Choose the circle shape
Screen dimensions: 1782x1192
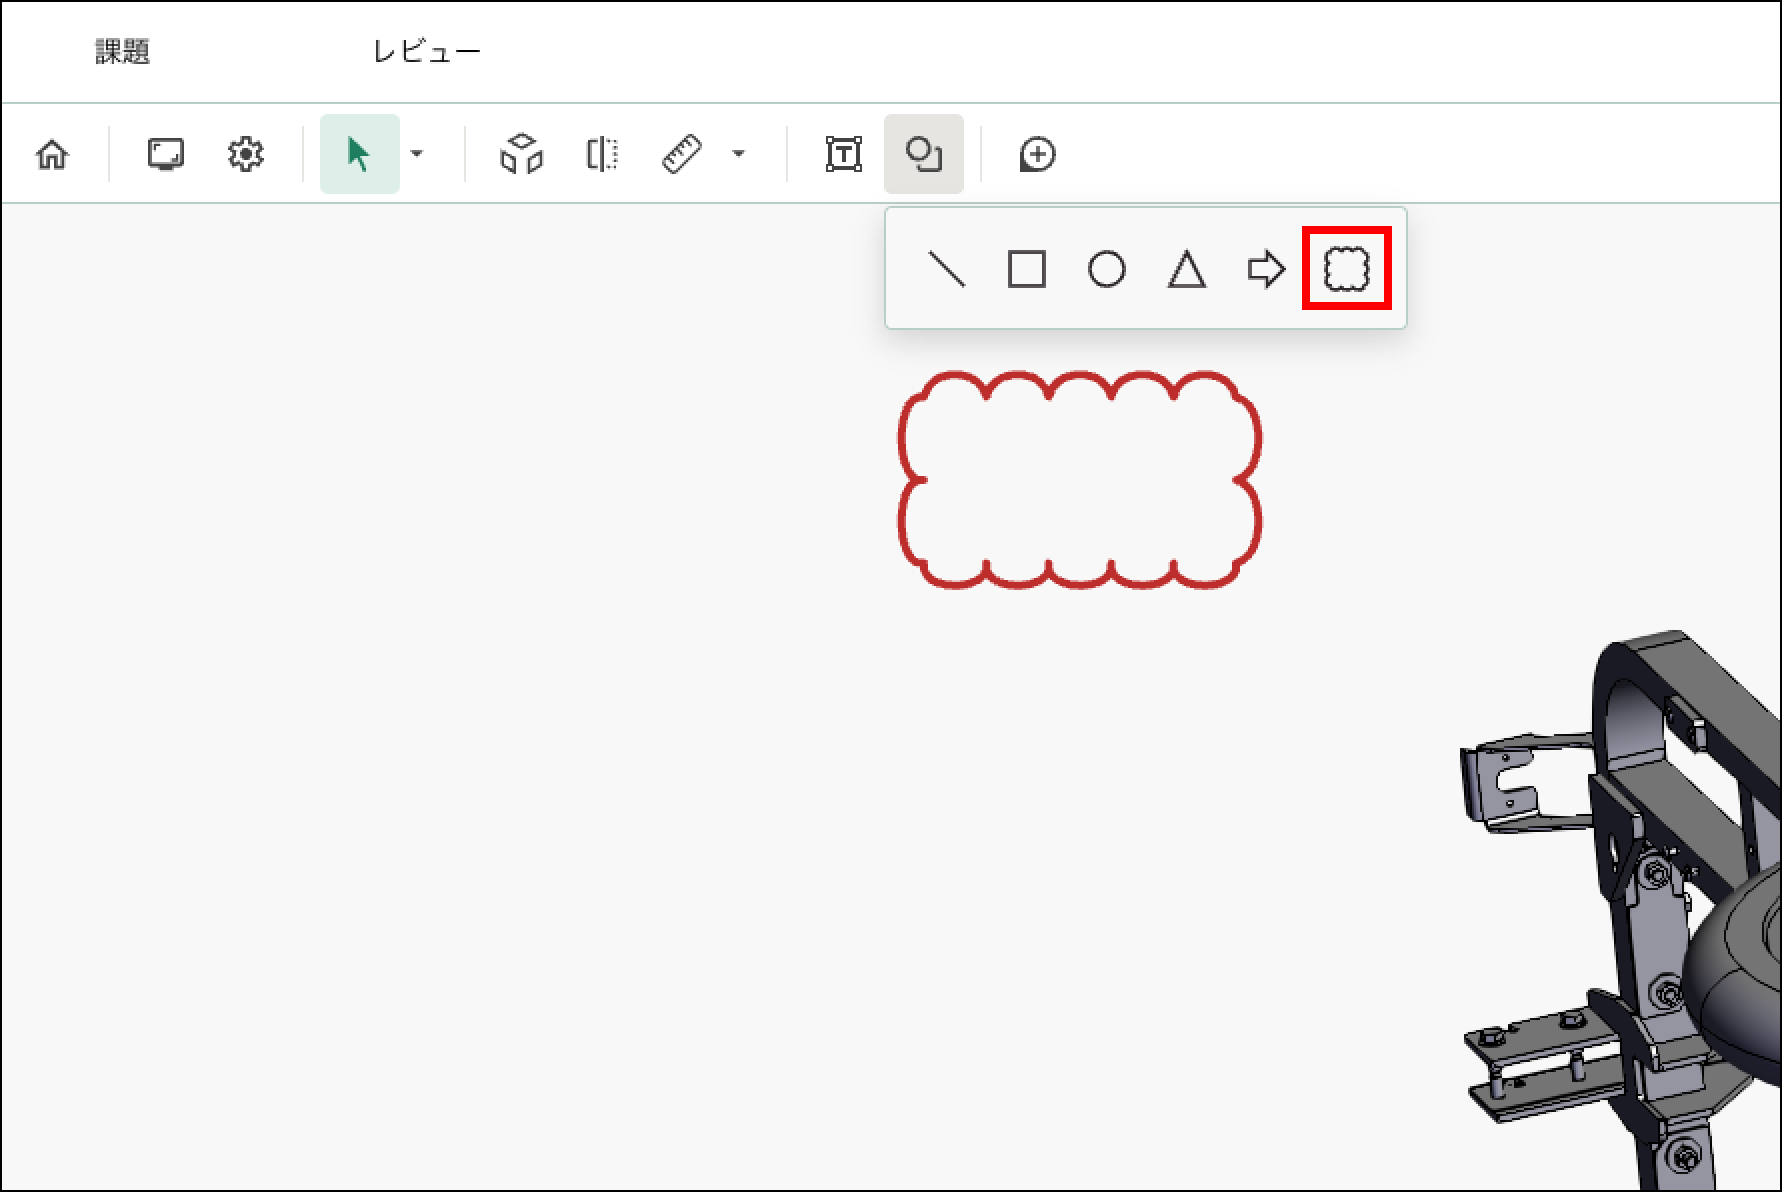pos(1106,269)
